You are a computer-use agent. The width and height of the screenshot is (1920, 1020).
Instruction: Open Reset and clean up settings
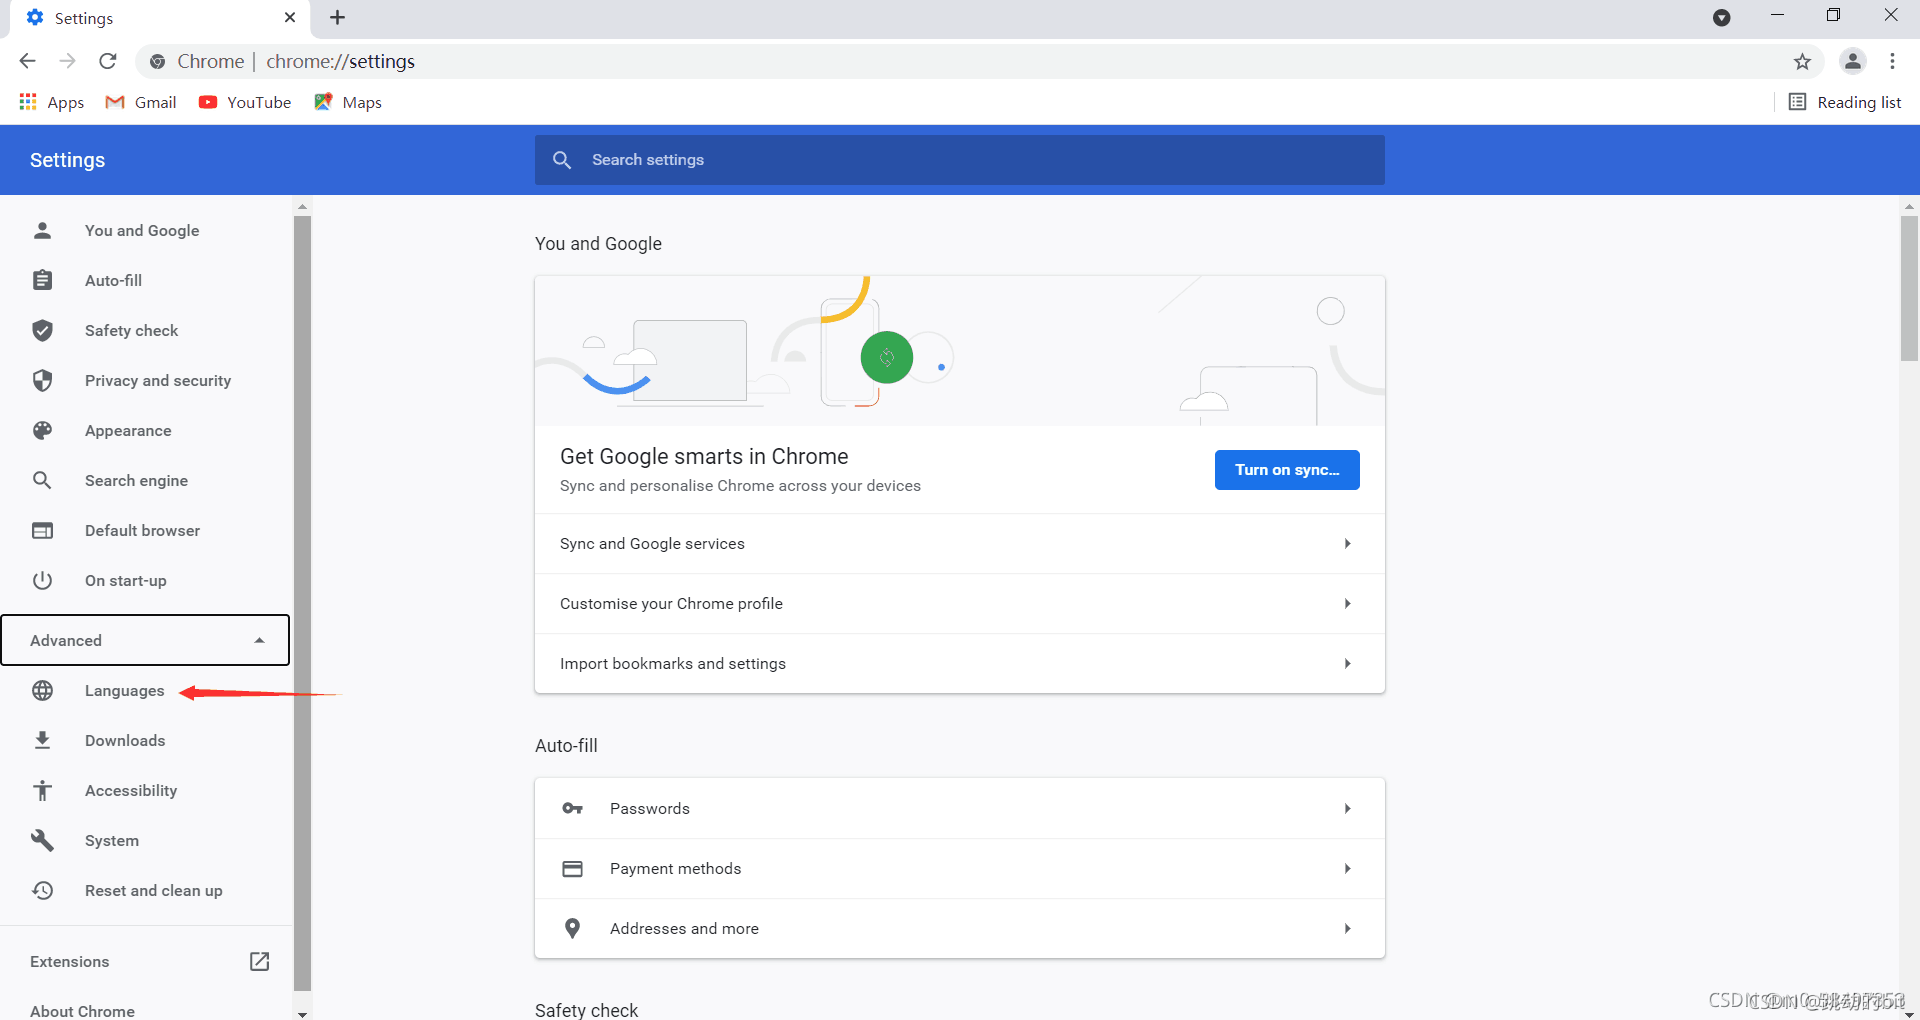pyautogui.click(x=154, y=890)
